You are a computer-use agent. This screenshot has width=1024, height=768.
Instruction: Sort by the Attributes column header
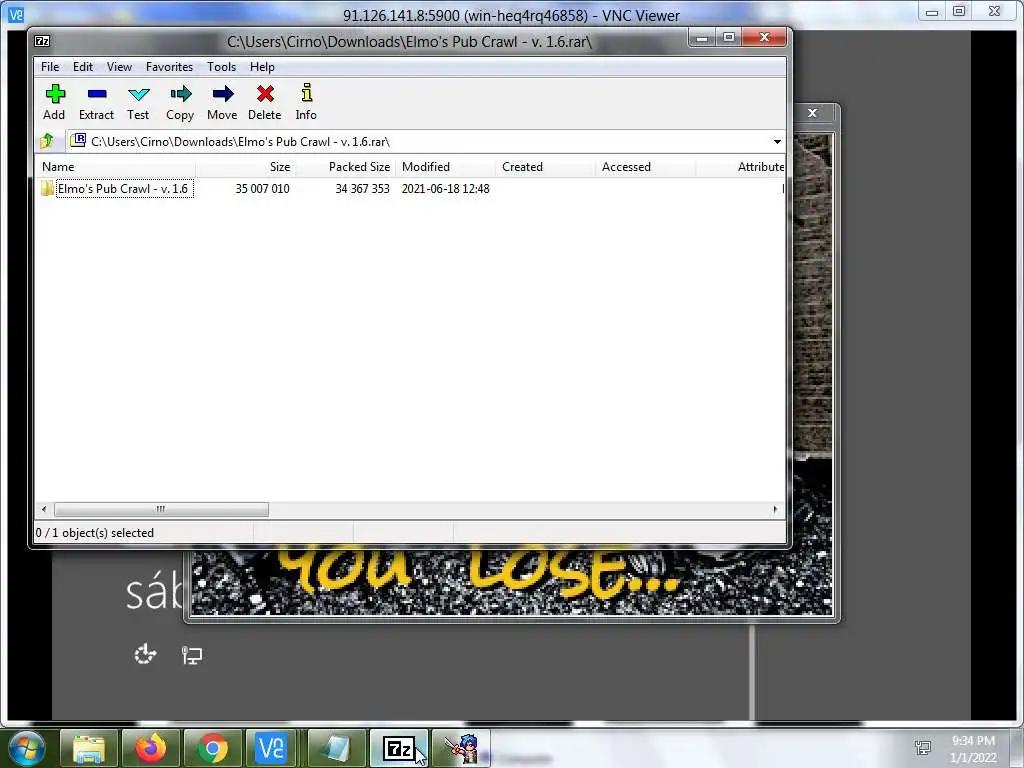pos(741,167)
